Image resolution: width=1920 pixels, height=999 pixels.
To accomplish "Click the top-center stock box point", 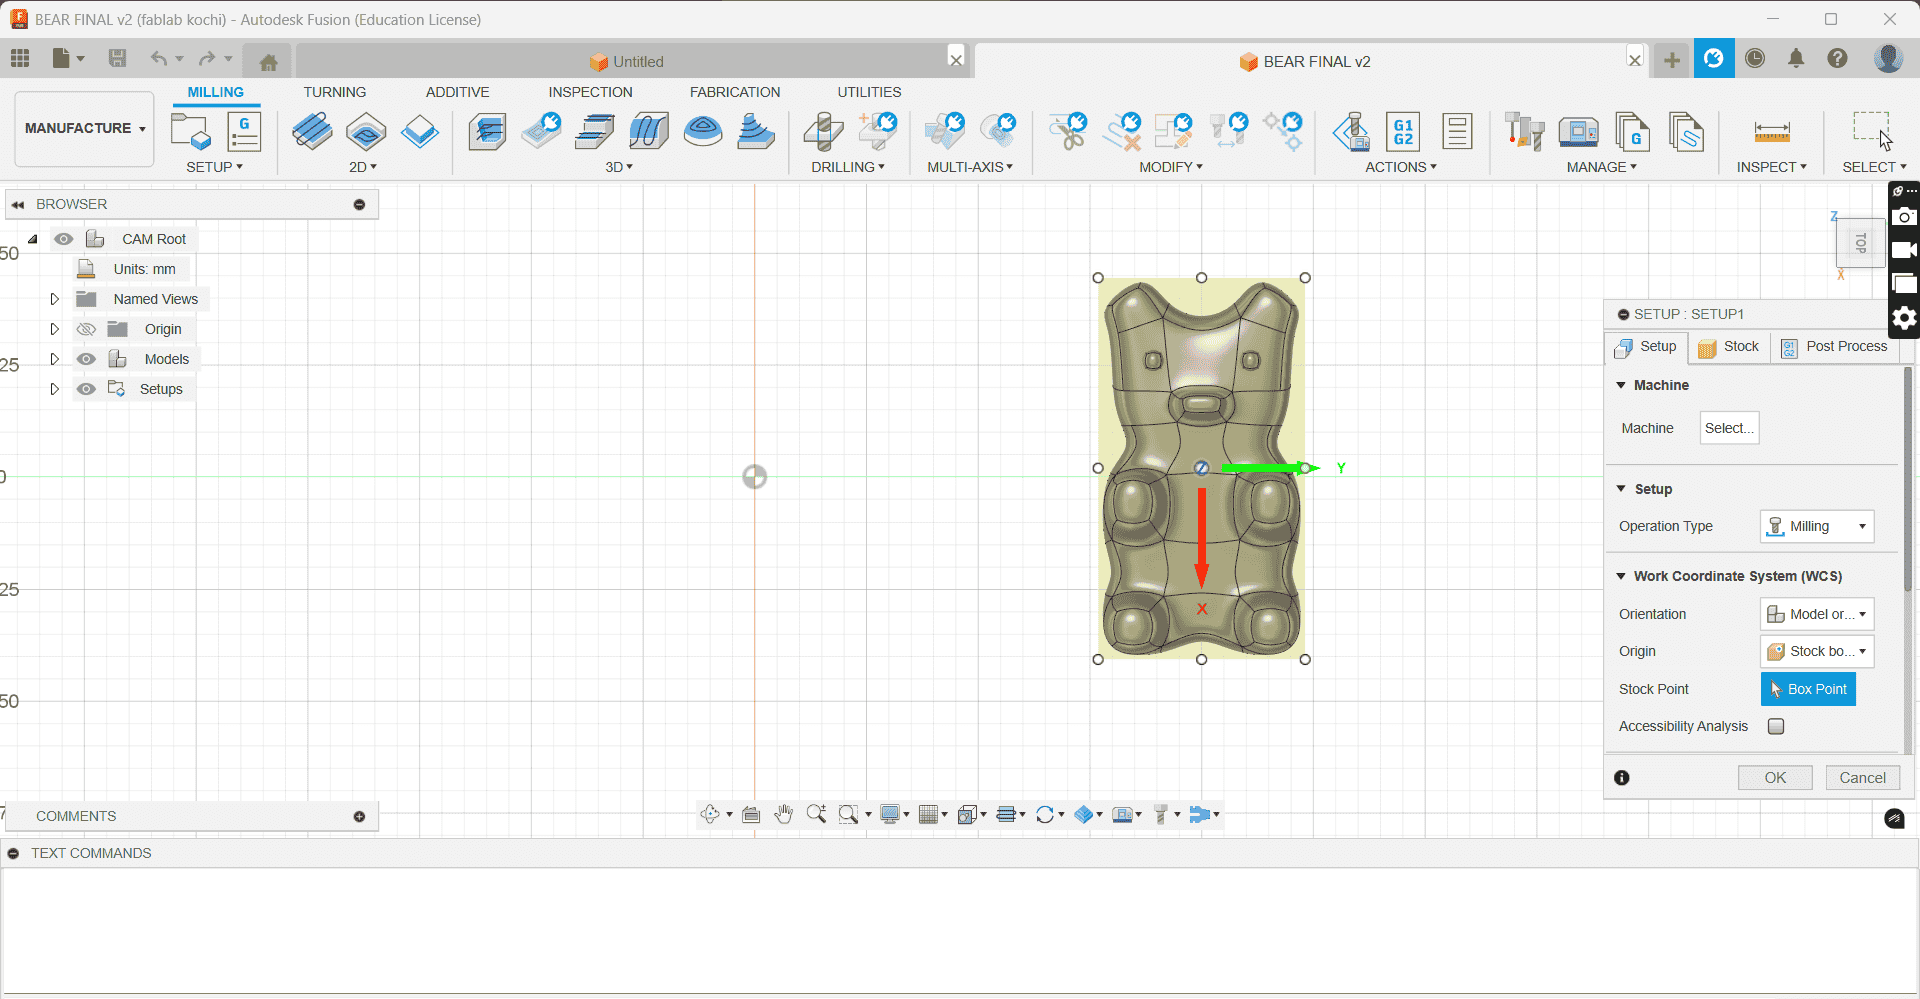I will click(1202, 278).
